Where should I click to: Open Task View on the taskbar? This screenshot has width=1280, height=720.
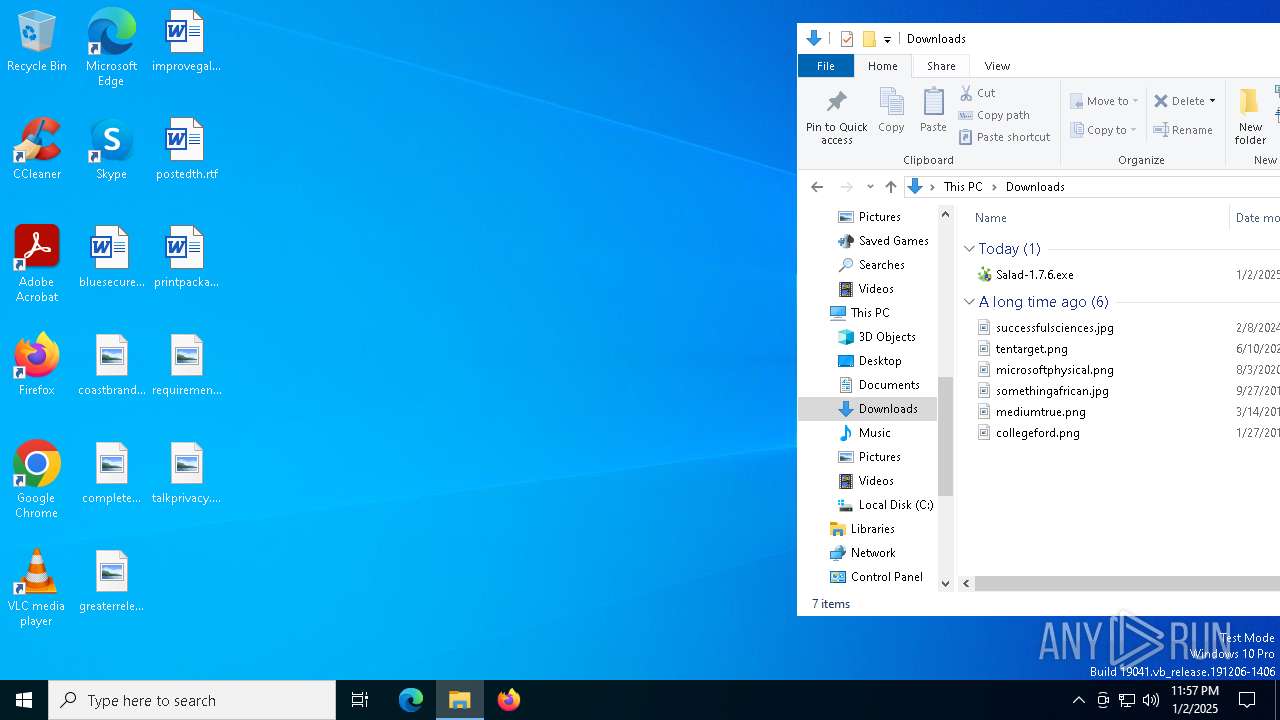360,700
